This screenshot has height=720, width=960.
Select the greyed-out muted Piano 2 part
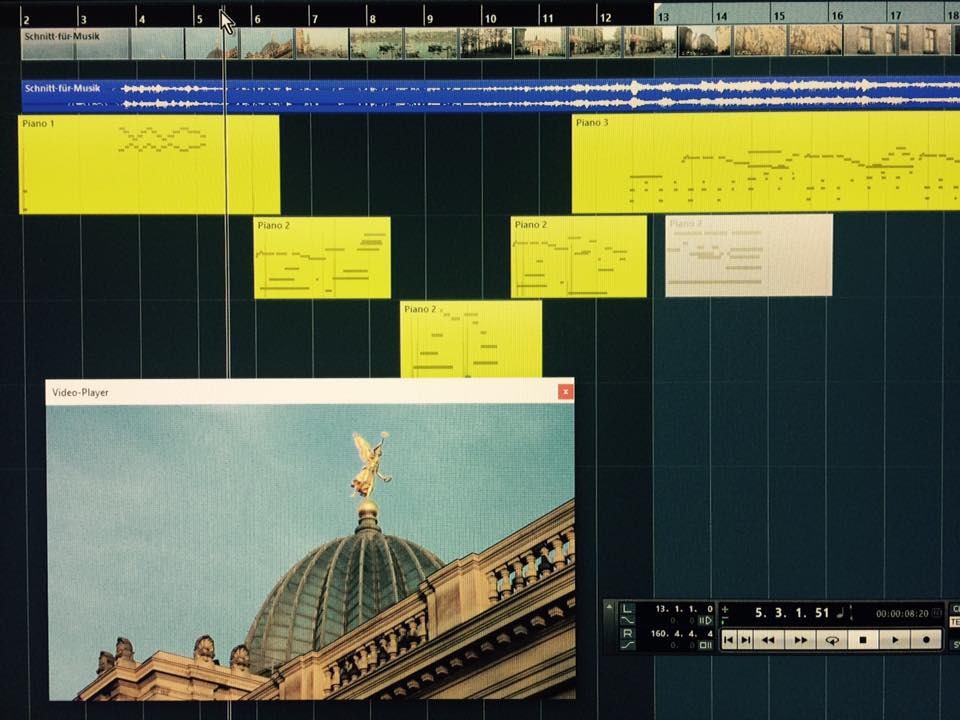coord(749,255)
